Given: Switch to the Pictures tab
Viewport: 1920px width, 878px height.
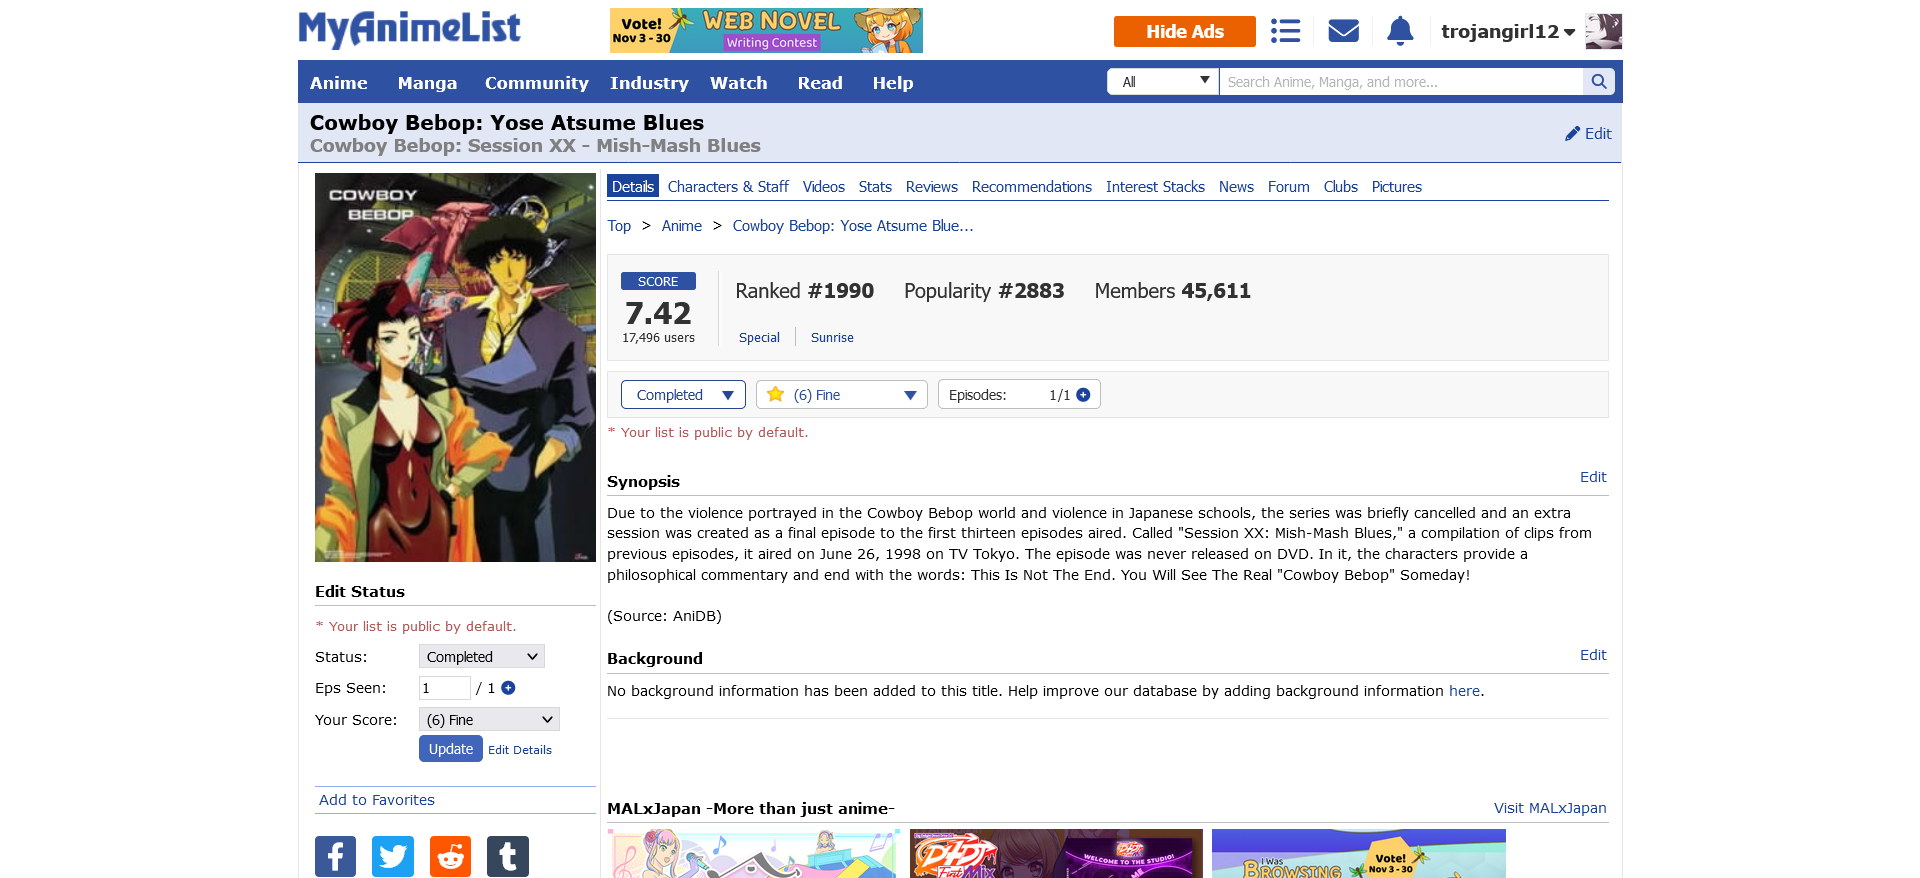Looking at the screenshot, I should (x=1396, y=187).
